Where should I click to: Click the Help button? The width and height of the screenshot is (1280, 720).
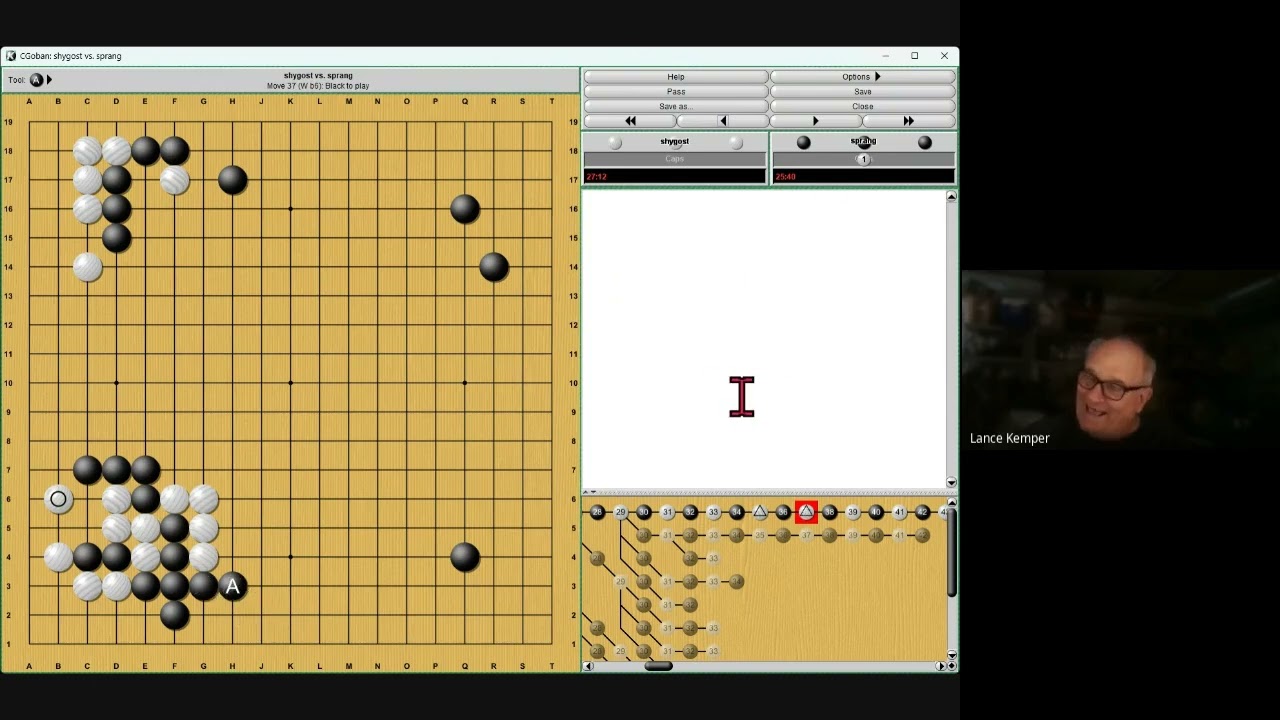pyautogui.click(x=676, y=77)
